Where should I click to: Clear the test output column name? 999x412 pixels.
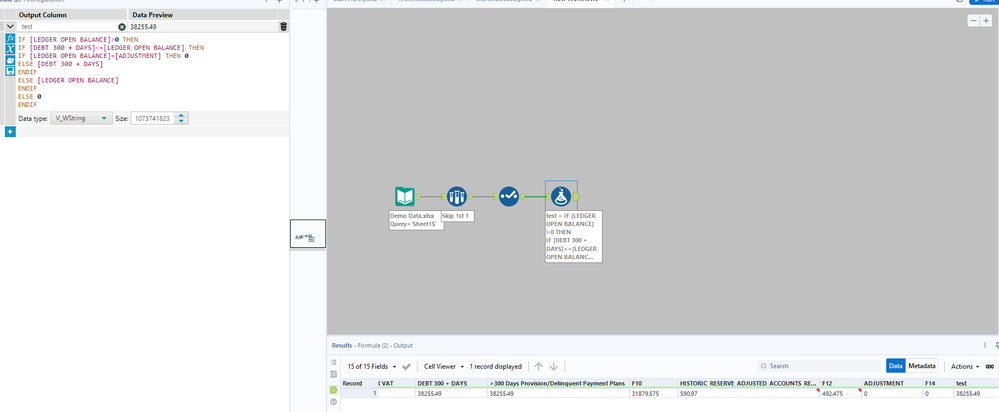click(x=122, y=27)
